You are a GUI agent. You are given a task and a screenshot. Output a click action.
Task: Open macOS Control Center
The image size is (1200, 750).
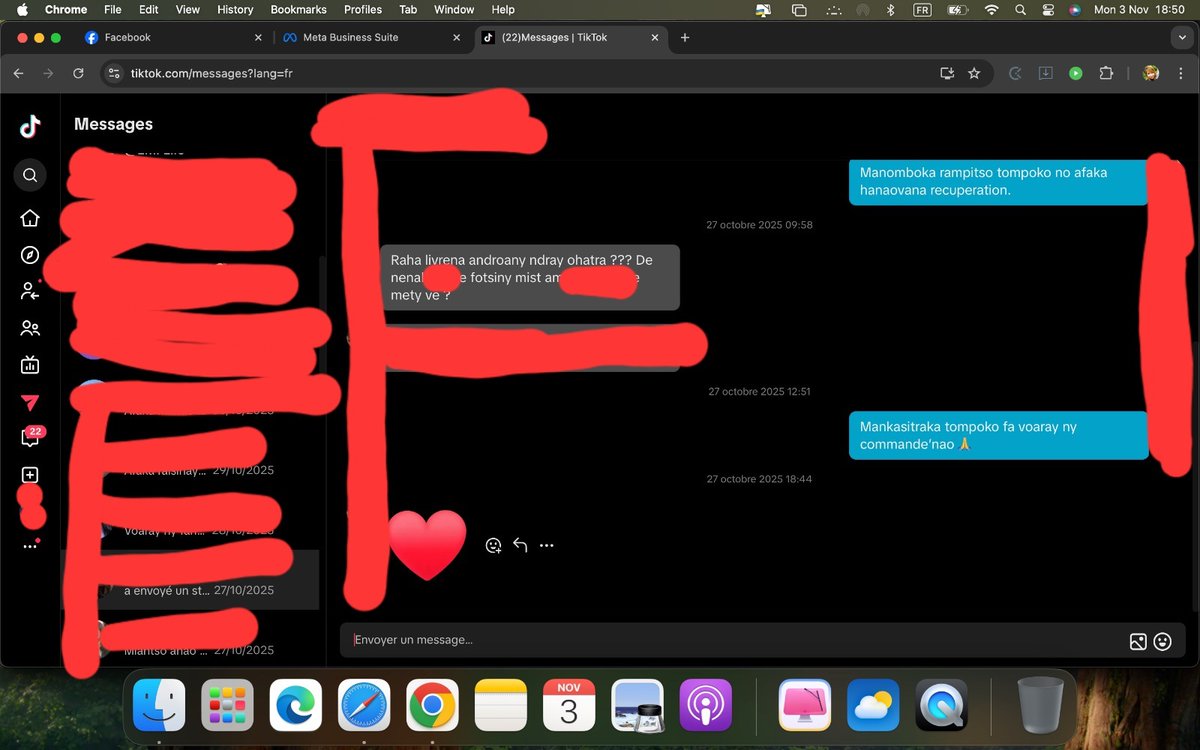(1048, 9)
